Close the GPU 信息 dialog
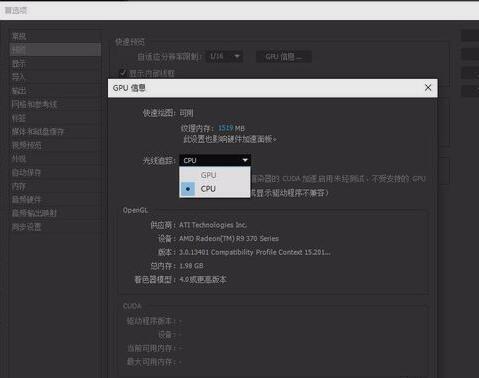The height and width of the screenshot is (378, 479). coord(428,88)
